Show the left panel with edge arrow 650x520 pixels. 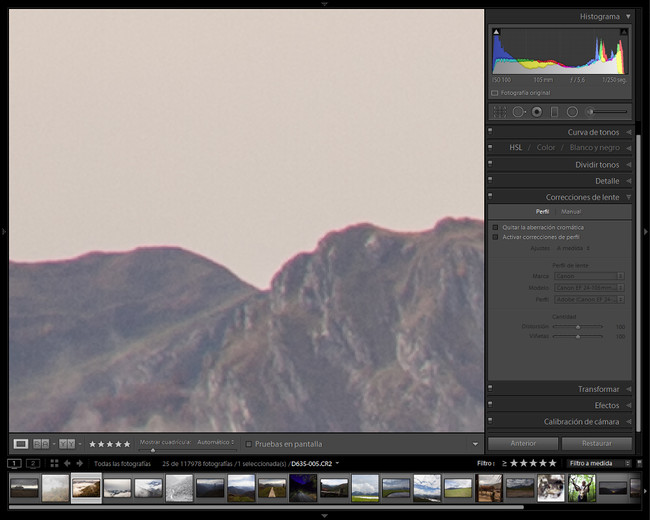[x=3, y=231]
